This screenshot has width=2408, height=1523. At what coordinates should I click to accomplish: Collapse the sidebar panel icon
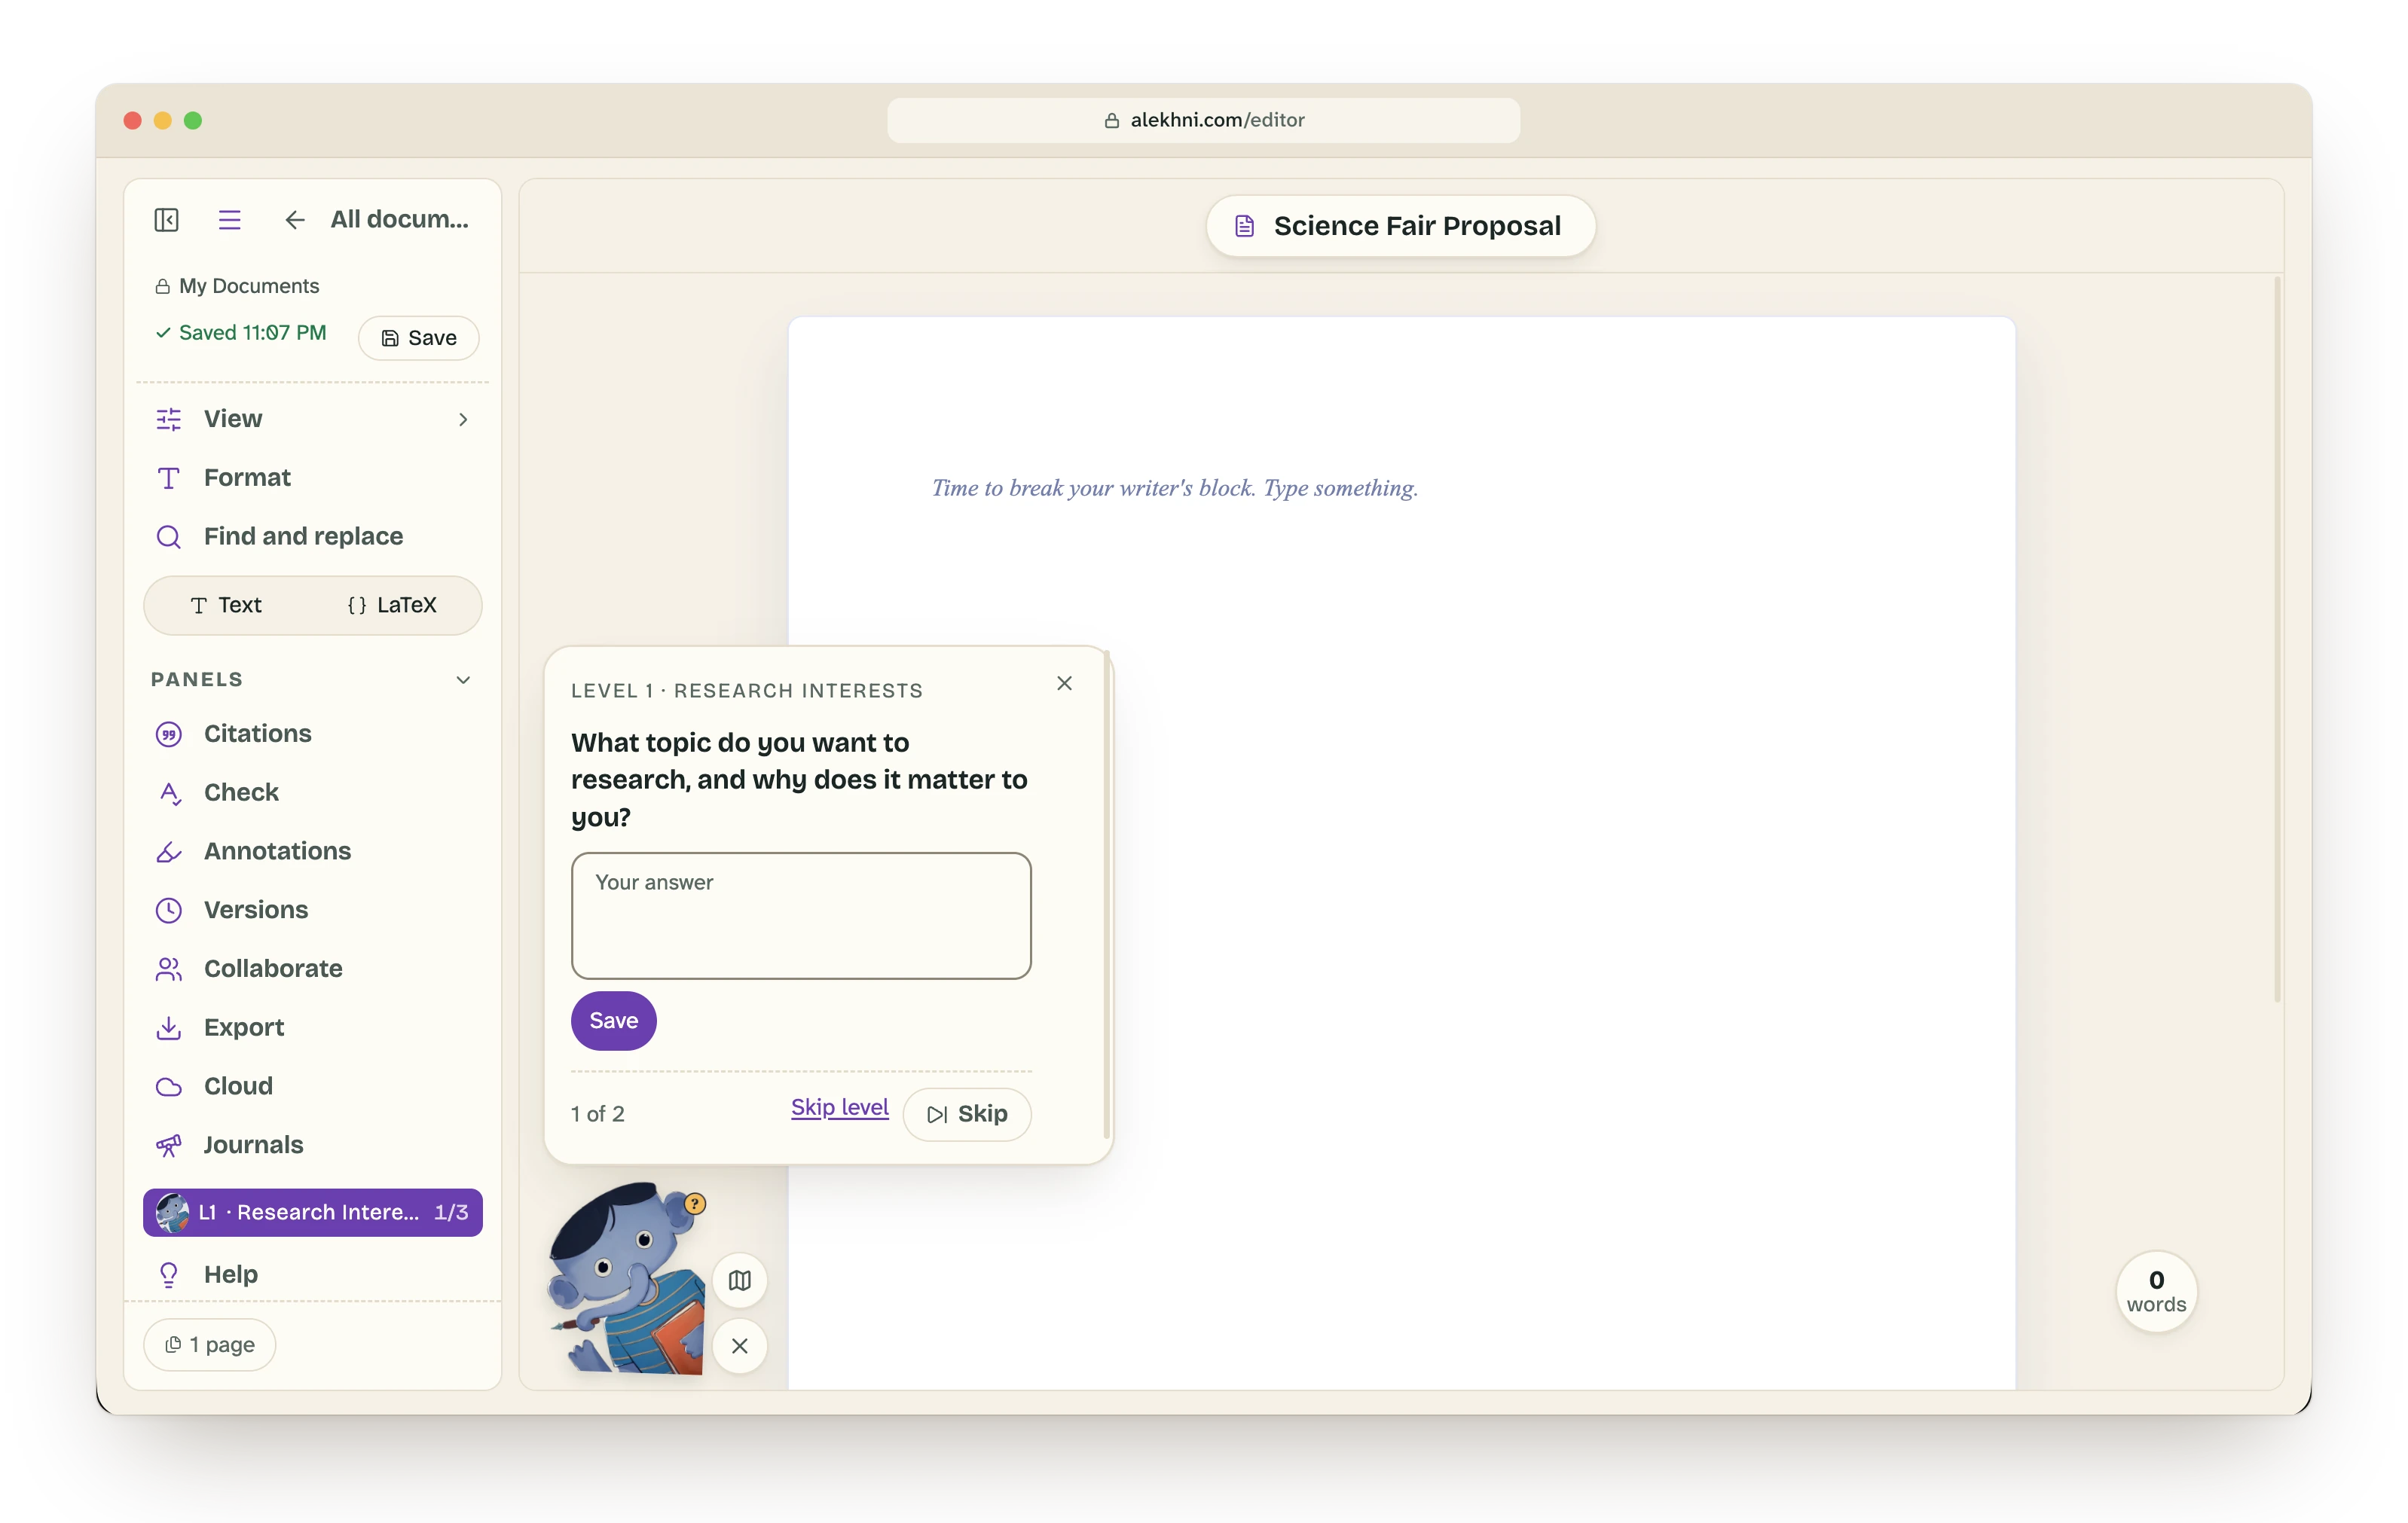pyautogui.click(x=166, y=220)
